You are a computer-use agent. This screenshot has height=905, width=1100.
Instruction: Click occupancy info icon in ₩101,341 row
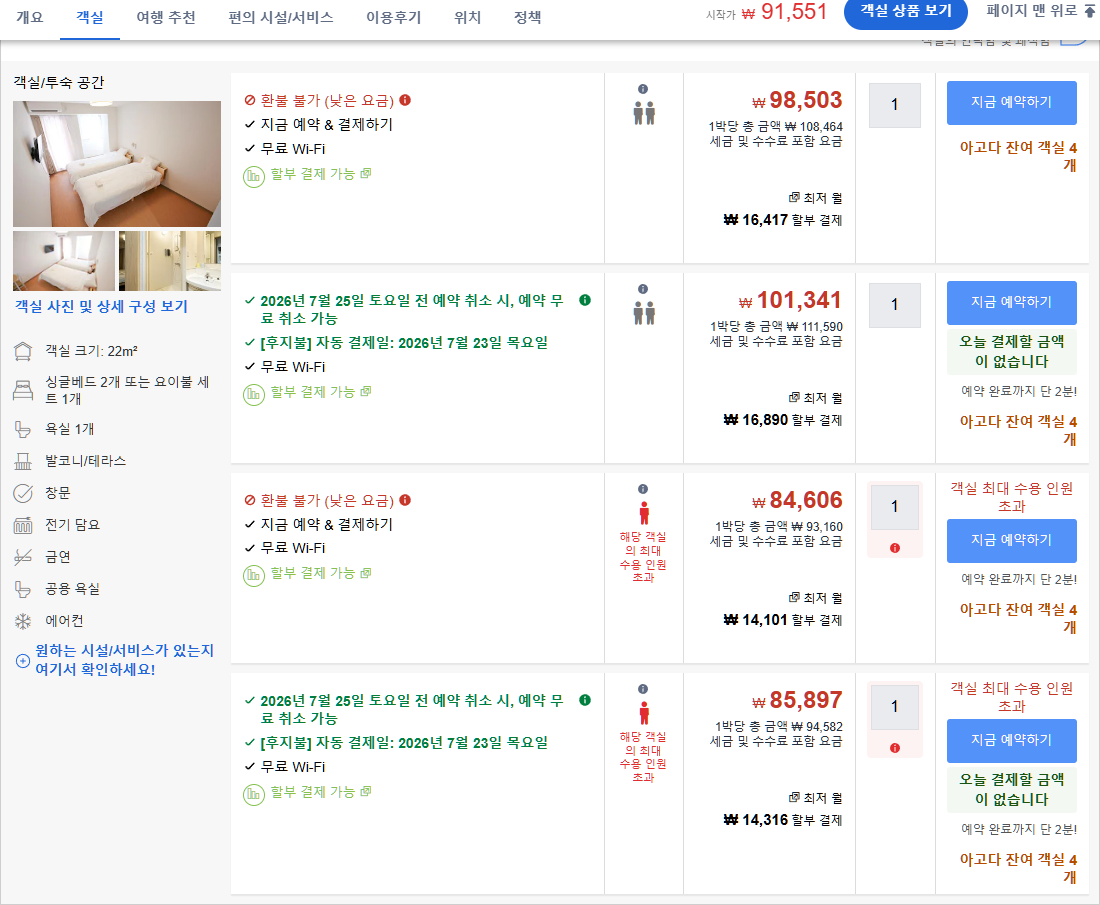(x=643, y=289)
